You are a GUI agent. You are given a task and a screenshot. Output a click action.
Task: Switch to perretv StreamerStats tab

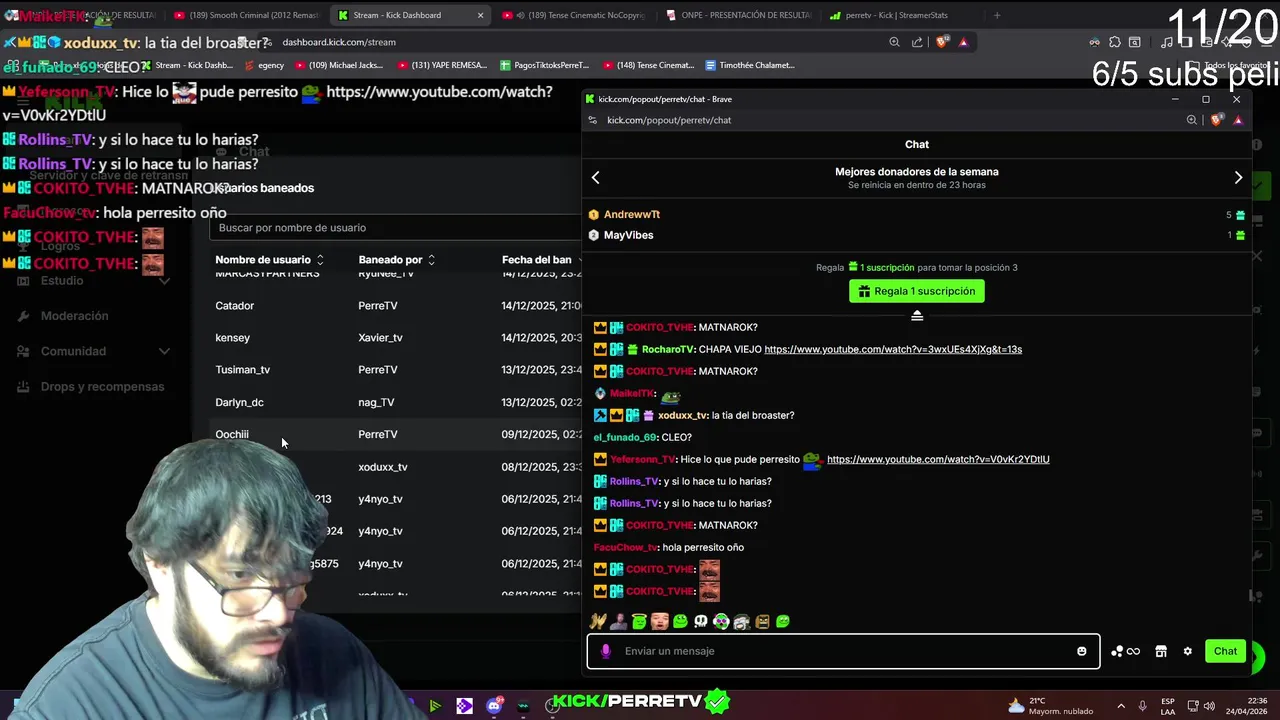(897, 15)
